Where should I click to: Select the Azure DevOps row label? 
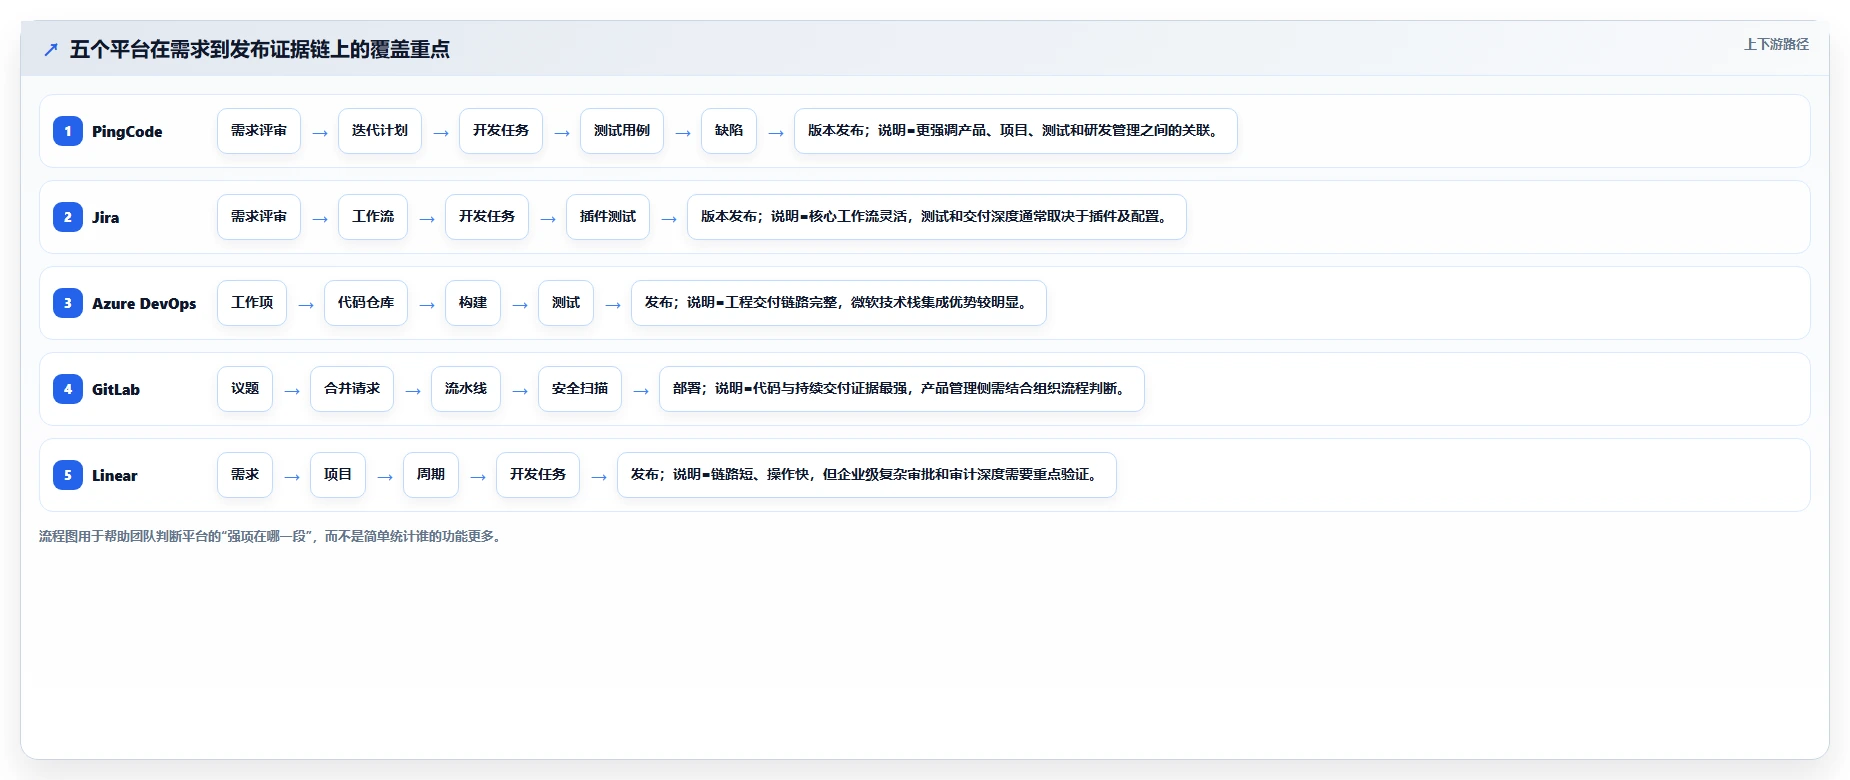pyautogui.click(x=144, y=303)
